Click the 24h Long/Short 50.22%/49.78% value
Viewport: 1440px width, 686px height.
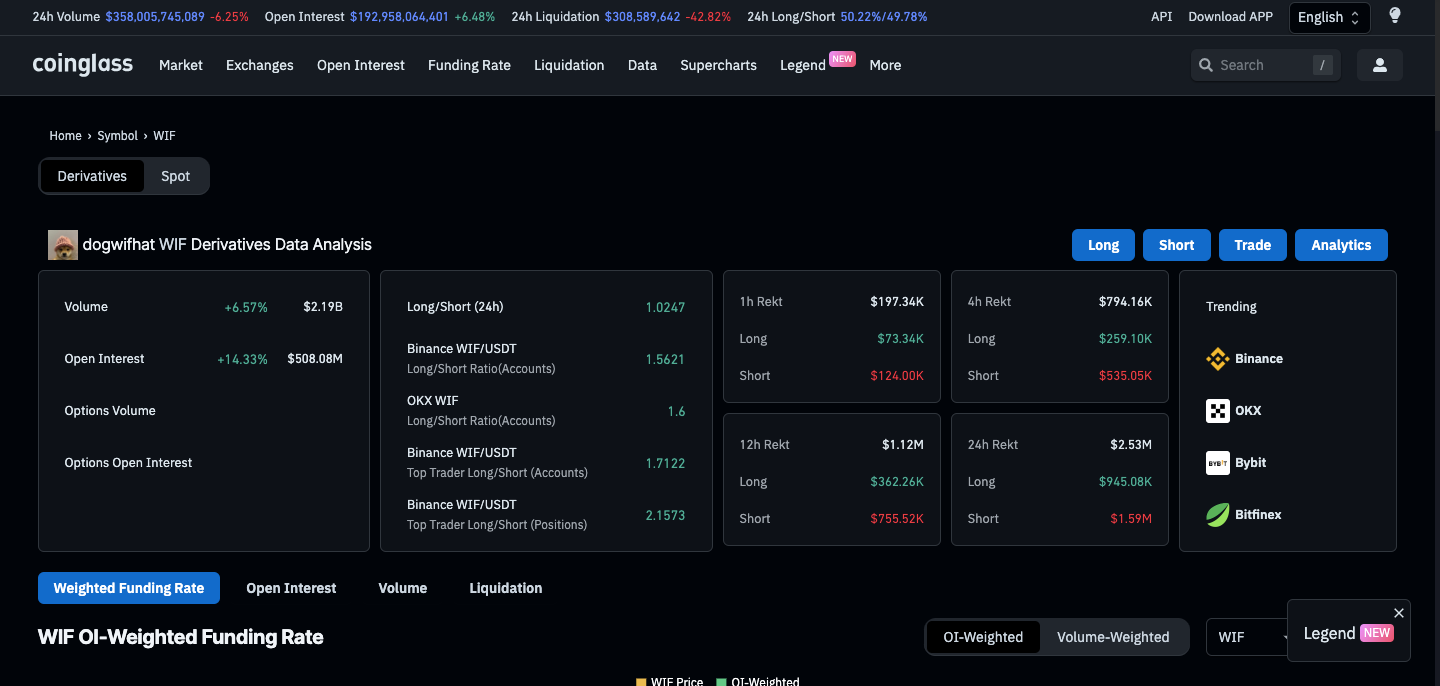884,17
